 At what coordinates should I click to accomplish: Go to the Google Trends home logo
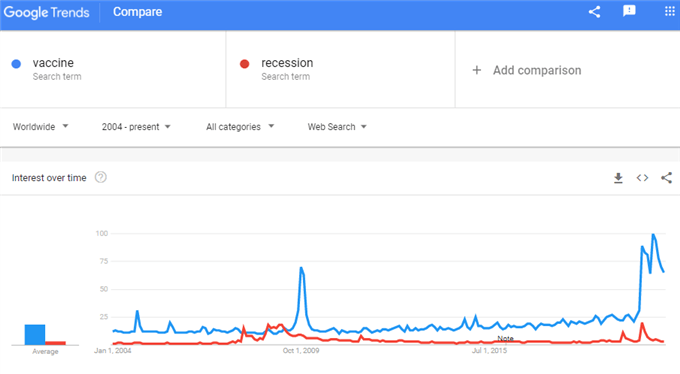click(46, 12)
